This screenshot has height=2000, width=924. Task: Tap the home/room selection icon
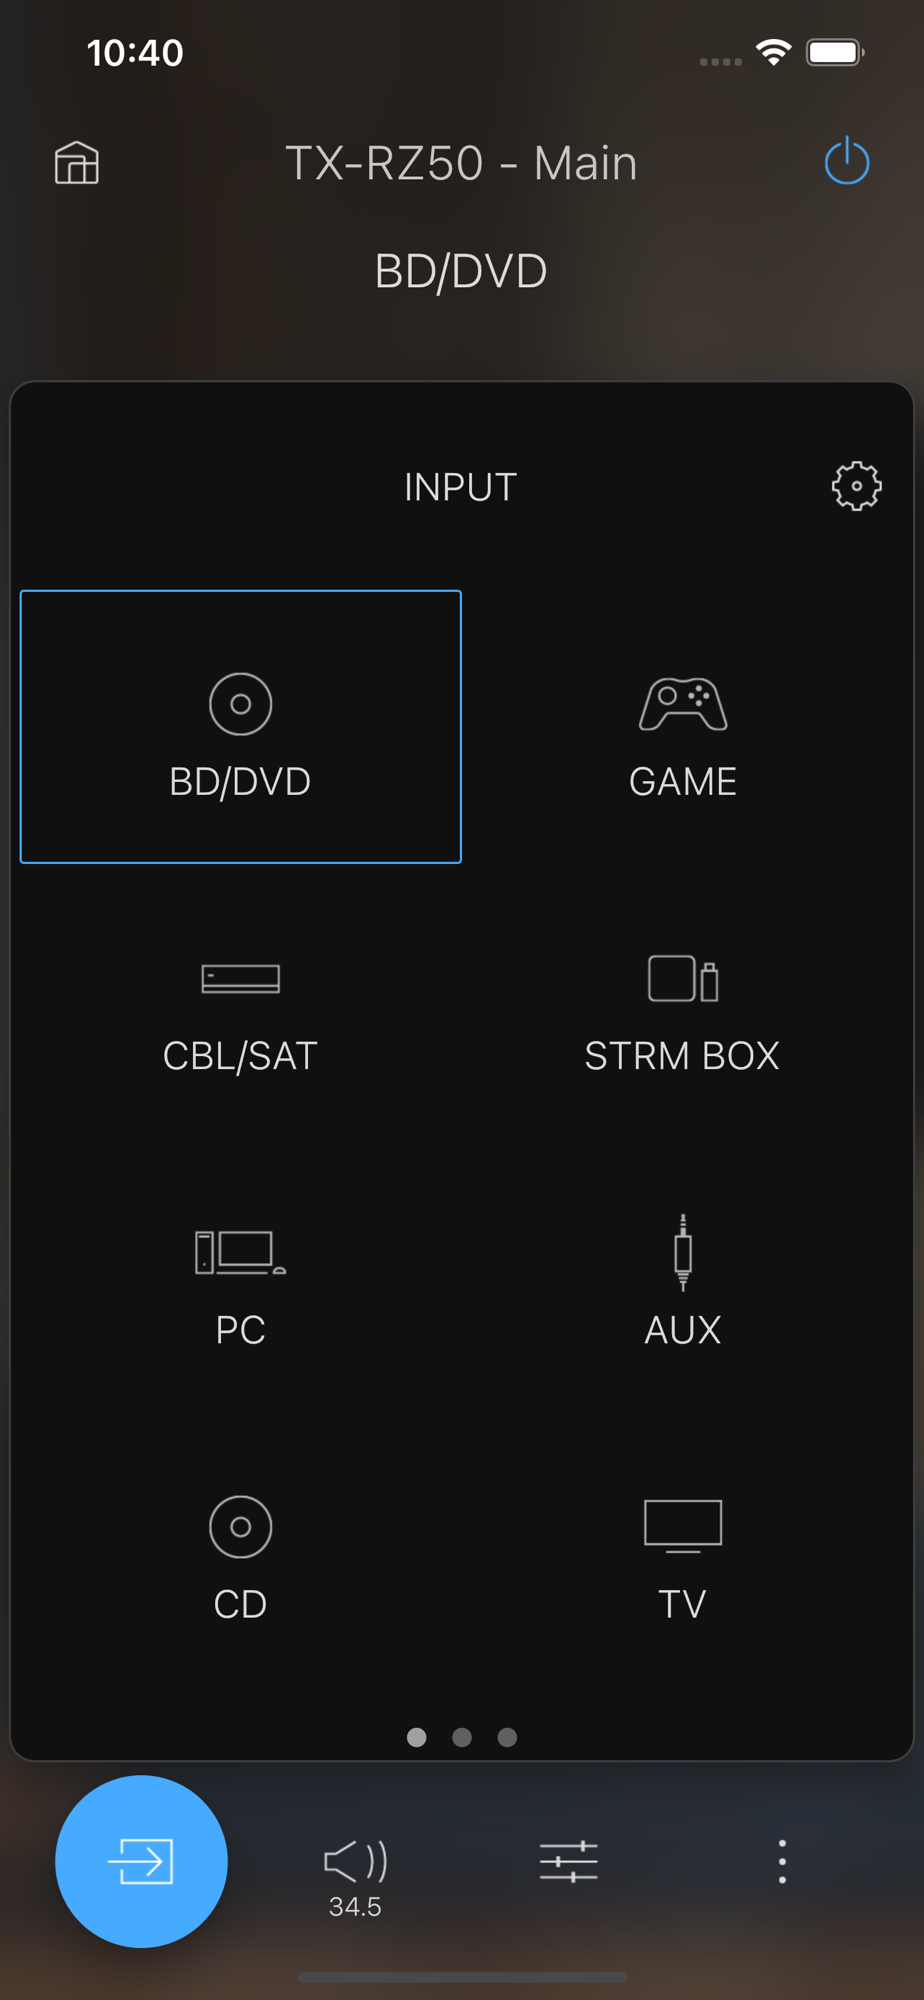(x=77, y=162)
